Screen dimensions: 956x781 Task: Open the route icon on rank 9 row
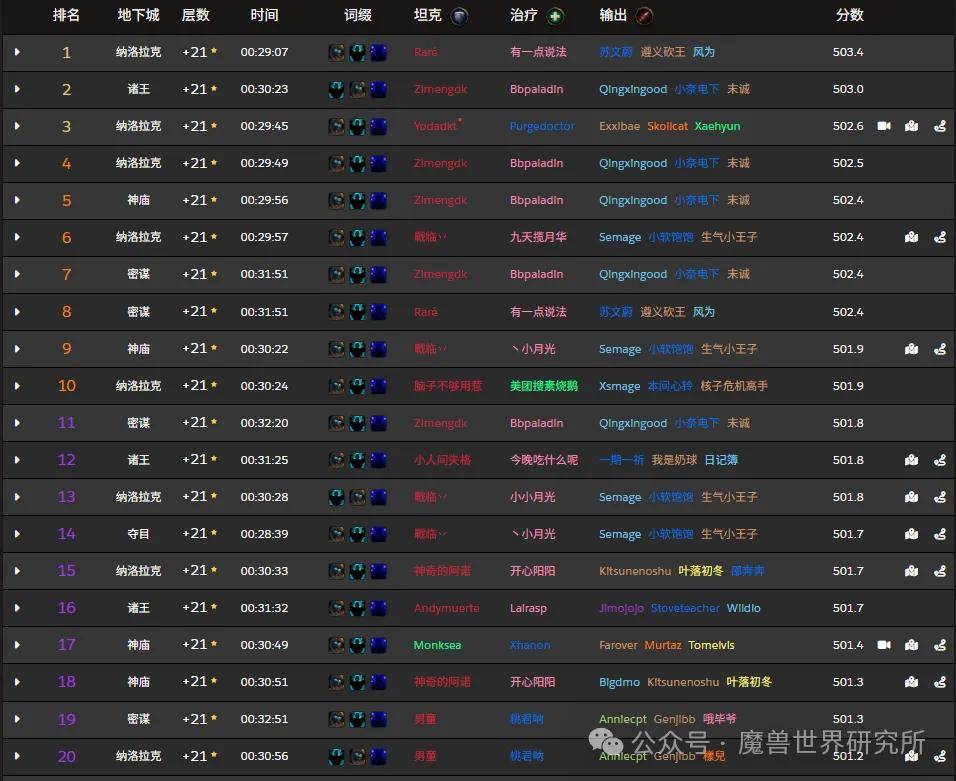(940, 349)
